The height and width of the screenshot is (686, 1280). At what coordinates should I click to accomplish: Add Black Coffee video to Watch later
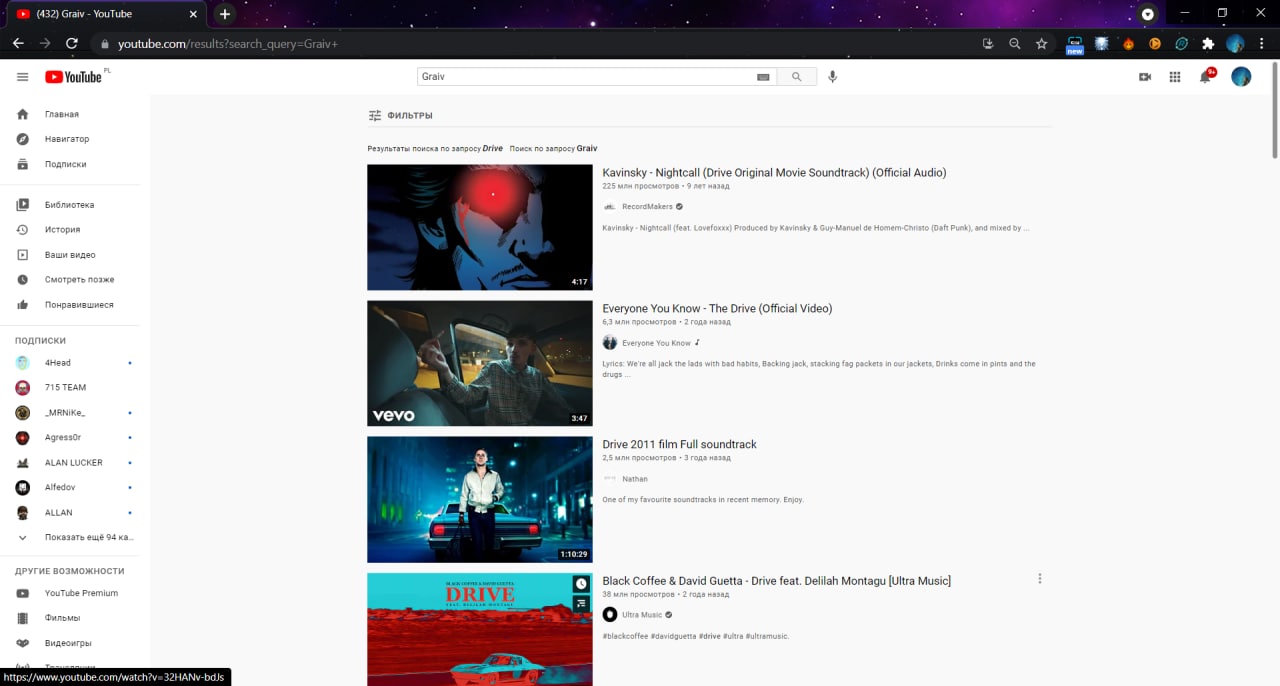(581, 584)
